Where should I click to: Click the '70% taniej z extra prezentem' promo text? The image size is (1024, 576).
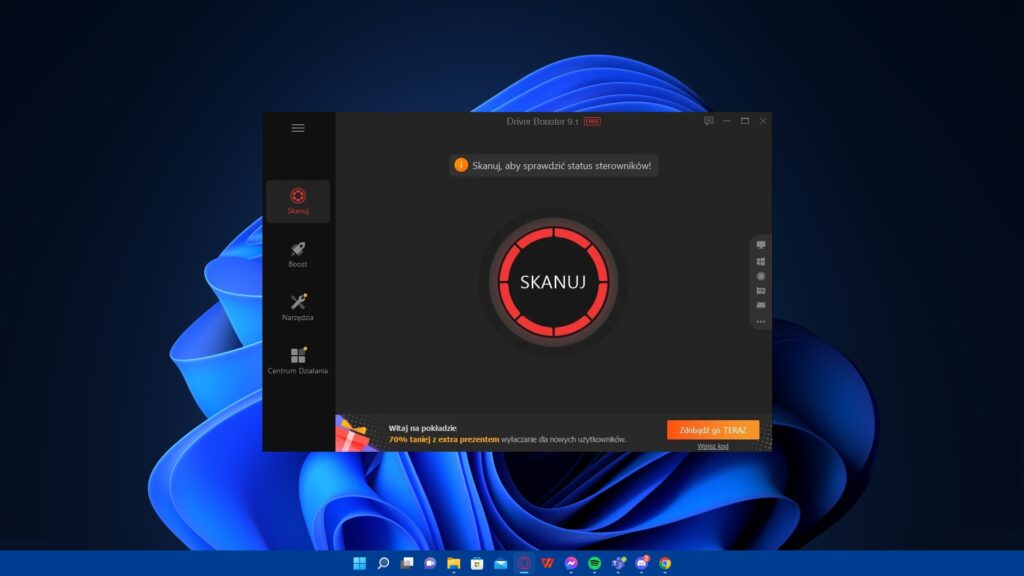click(x=444, y=440)
